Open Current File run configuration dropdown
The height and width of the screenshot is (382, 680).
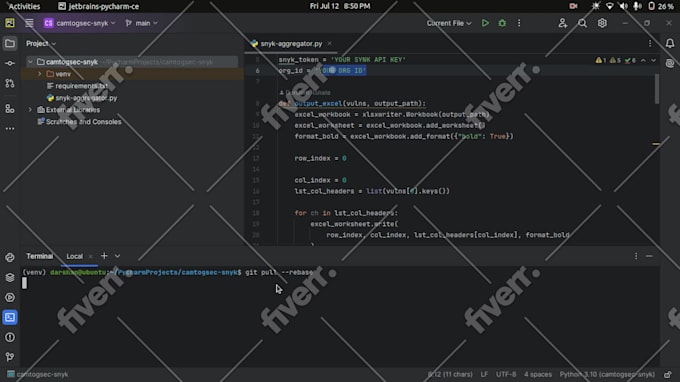point(449,23)
